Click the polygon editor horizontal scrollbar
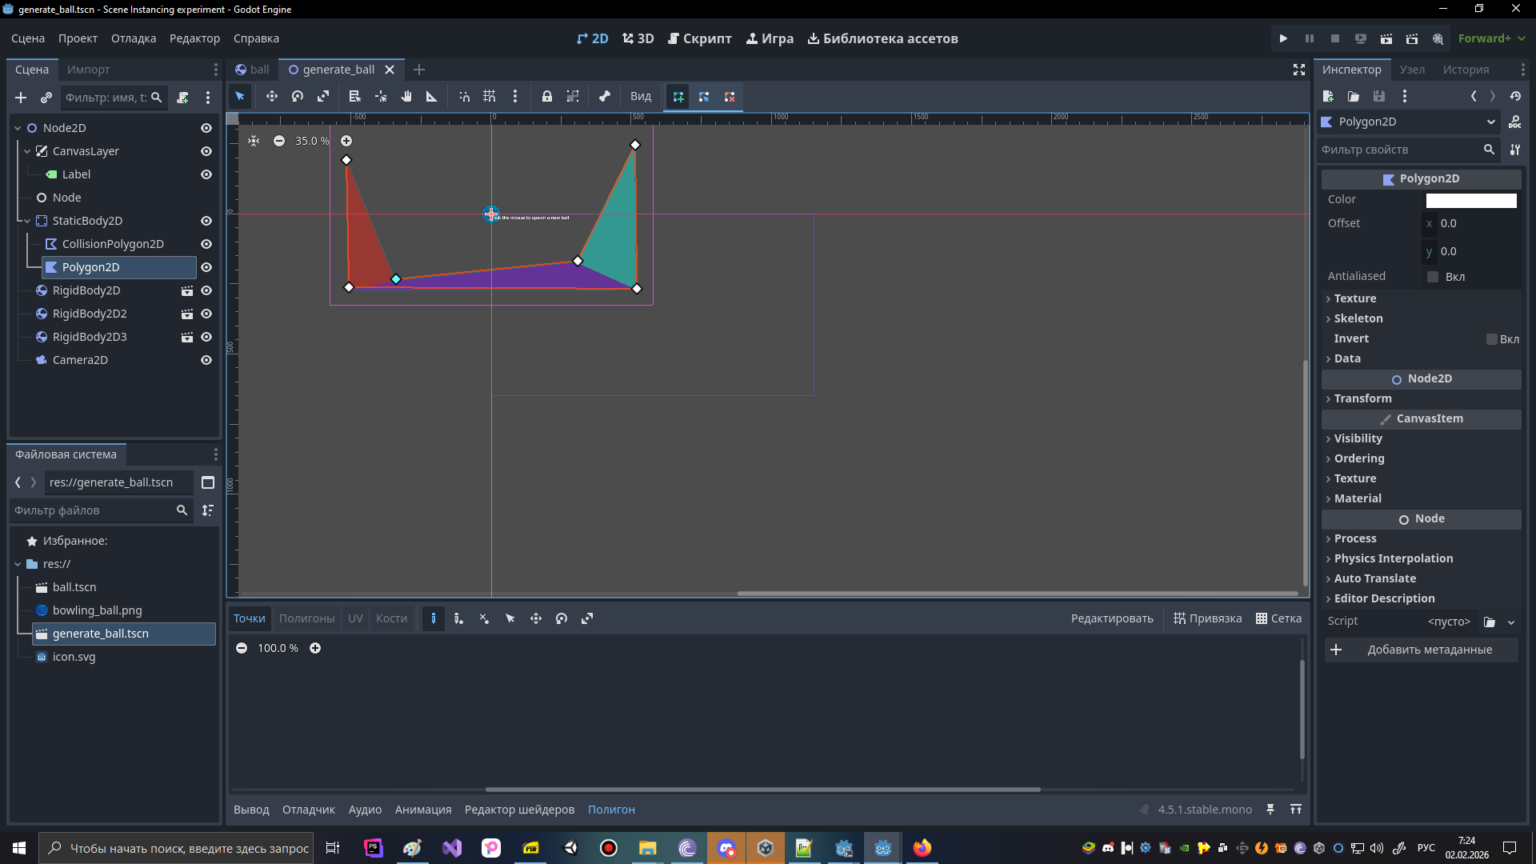The width and height of the screenshot is (1536, 864). point(763,789)
